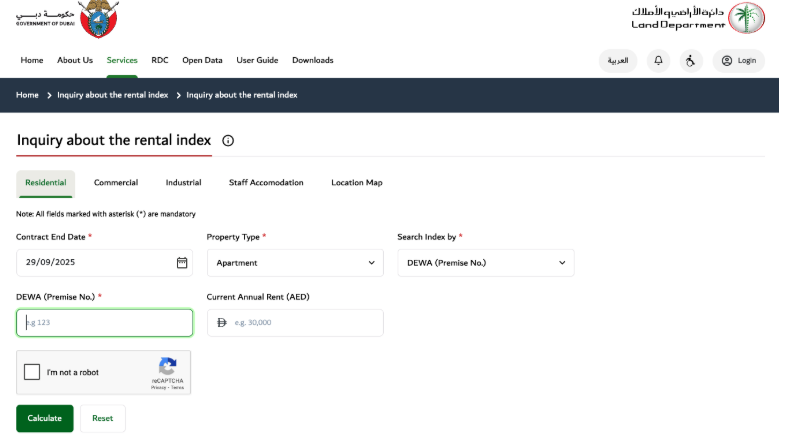802x440 pixels.
Task: Open the accessibility wheelchair icon
Action: click(690, 60)
